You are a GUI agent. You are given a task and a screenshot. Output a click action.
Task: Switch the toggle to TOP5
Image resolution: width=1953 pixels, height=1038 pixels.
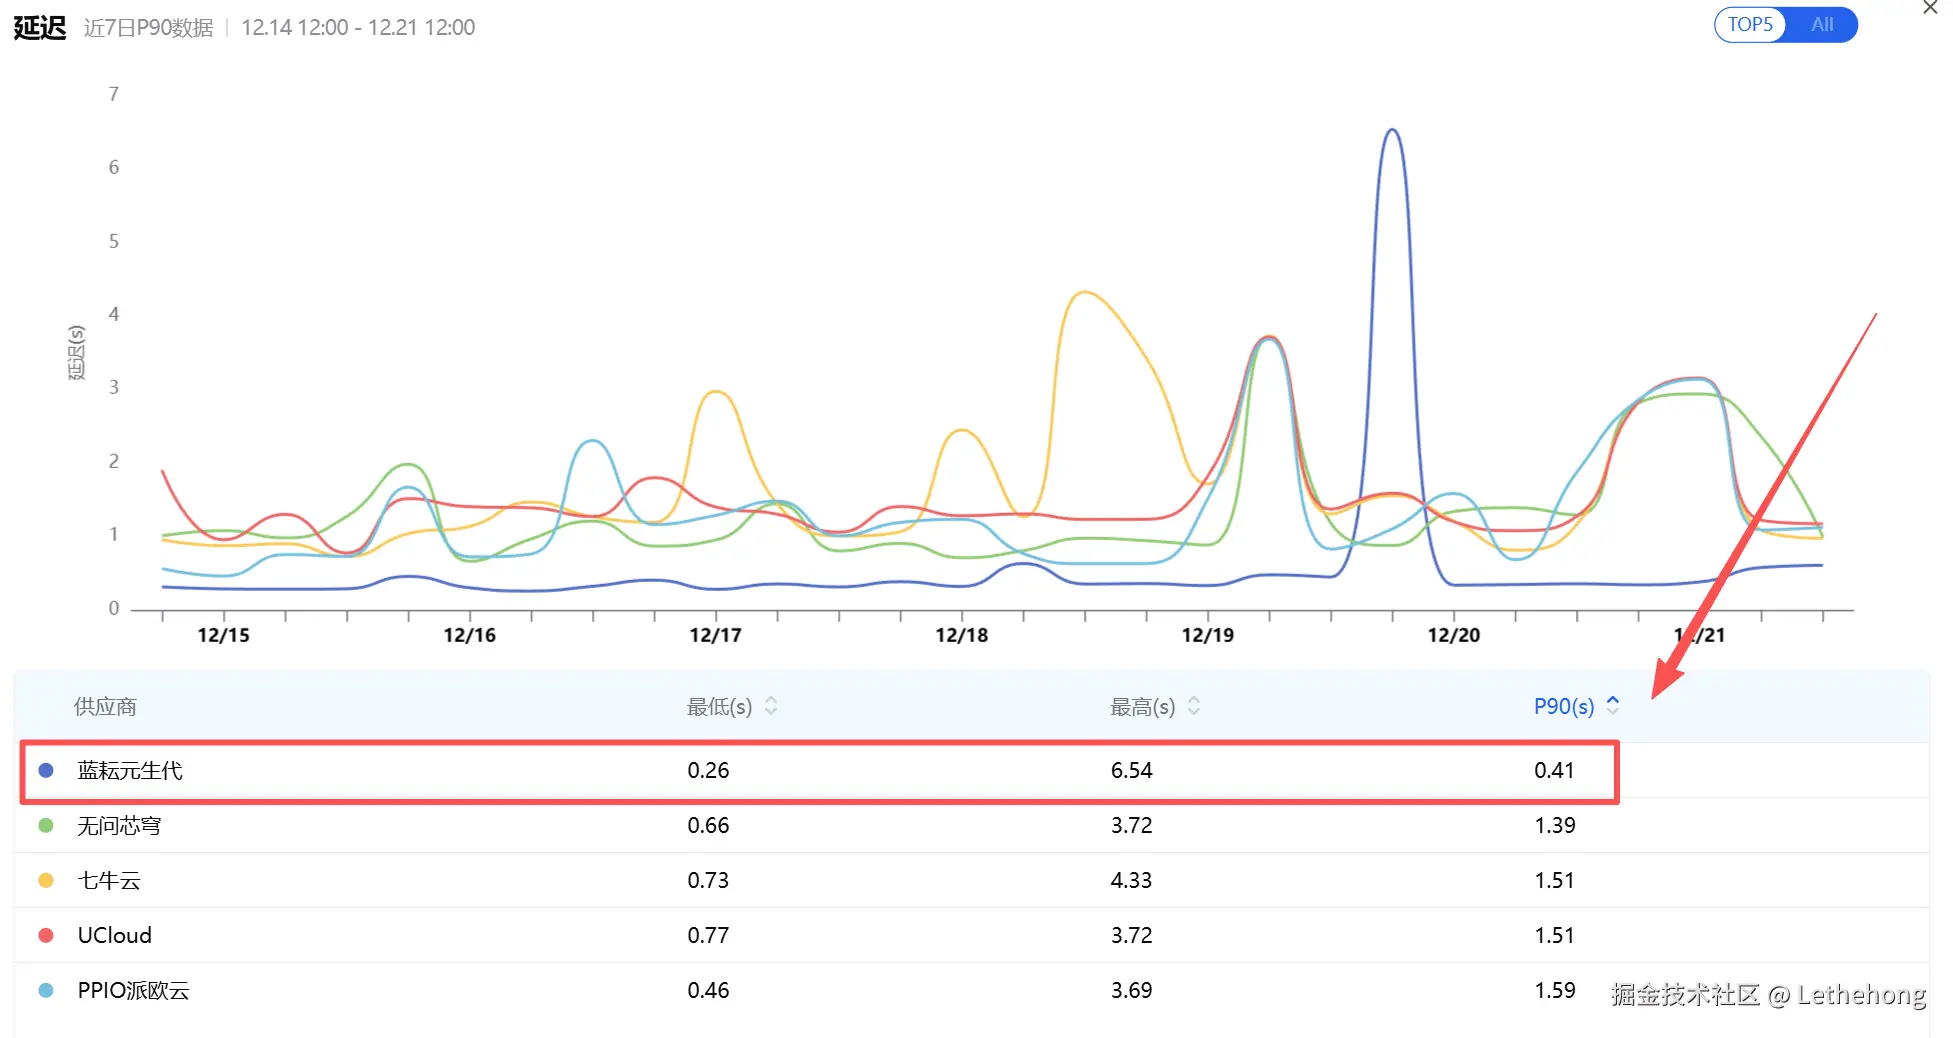pos(1750,25)
